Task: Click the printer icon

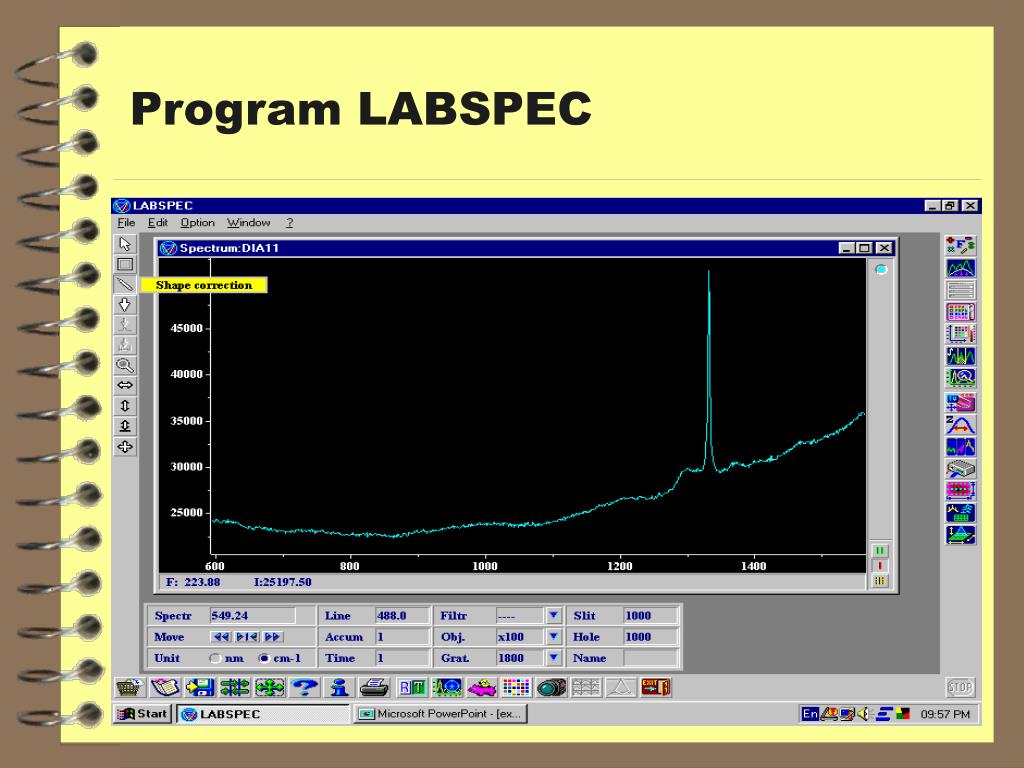Action: click(374, 687)
